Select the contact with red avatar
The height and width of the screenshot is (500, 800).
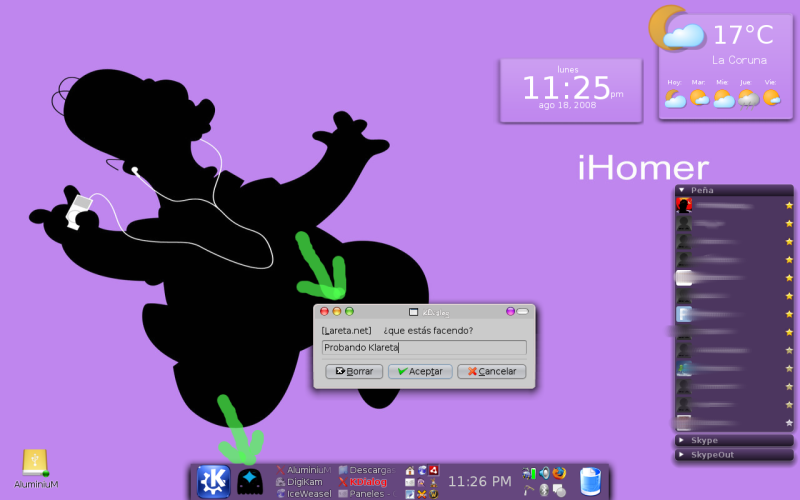coord(734,206)
